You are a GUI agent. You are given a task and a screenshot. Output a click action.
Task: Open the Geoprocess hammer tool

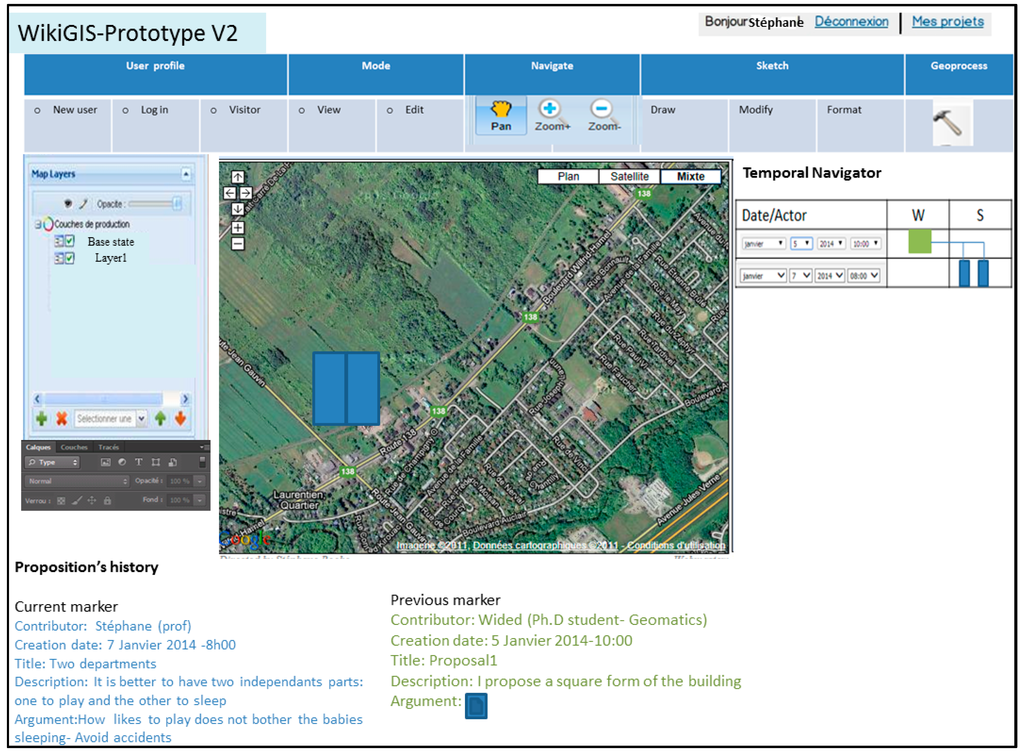946,124
